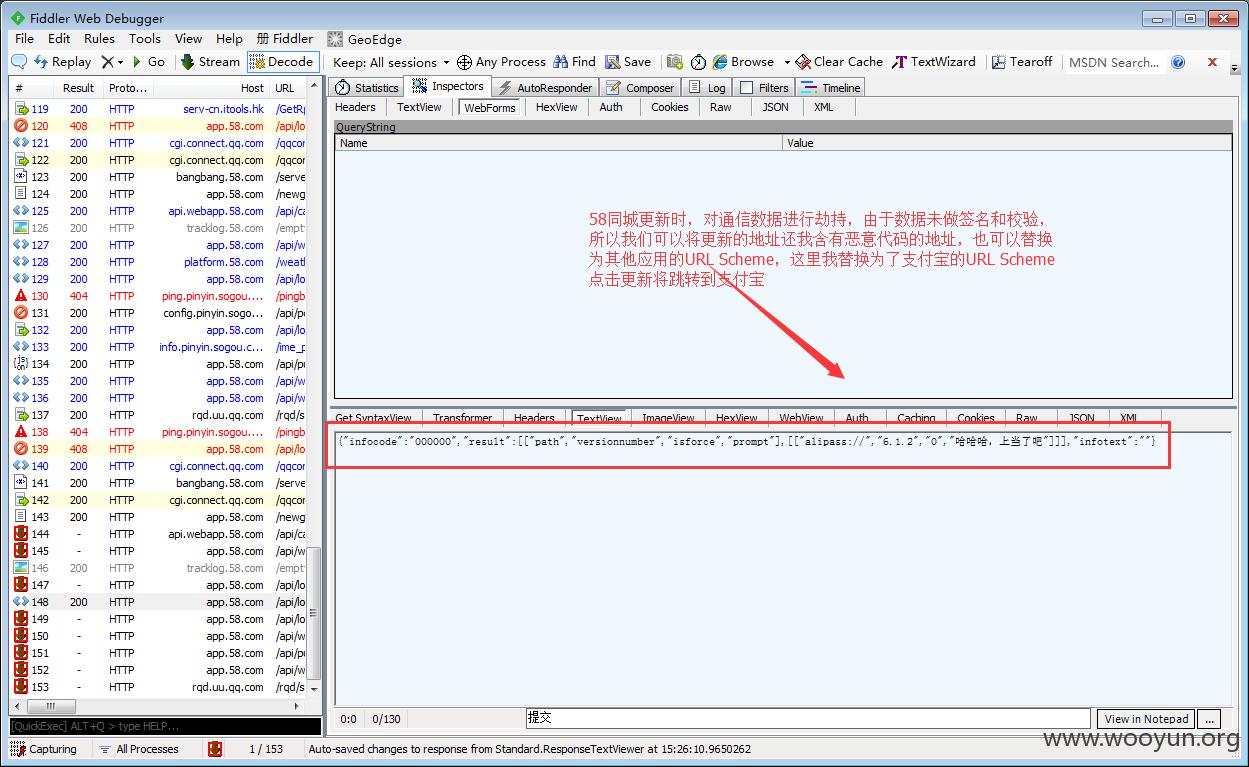Click the Save sessions toolbar button
Image resolution: width=1249 pixels, height=767 pixels.
[627, 62]
